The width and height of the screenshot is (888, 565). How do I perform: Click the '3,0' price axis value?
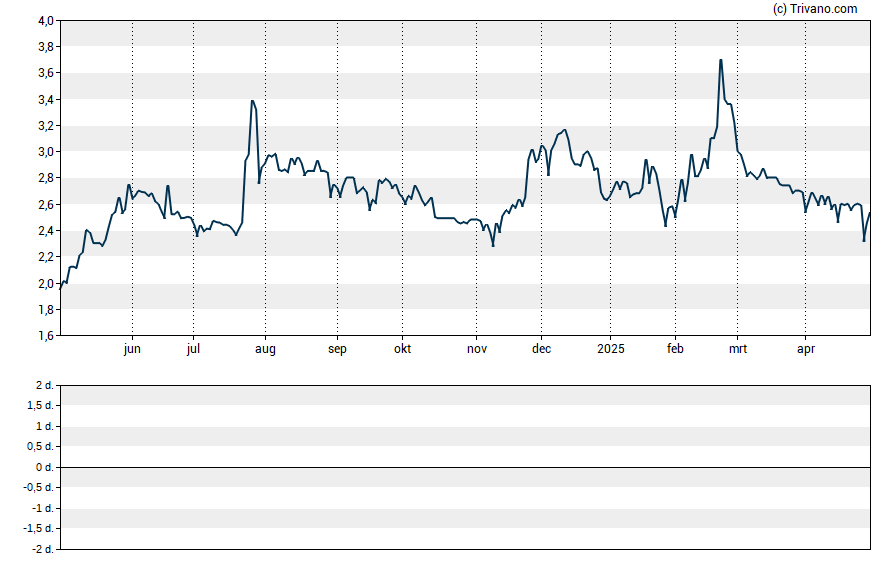(x=46, y=152)
